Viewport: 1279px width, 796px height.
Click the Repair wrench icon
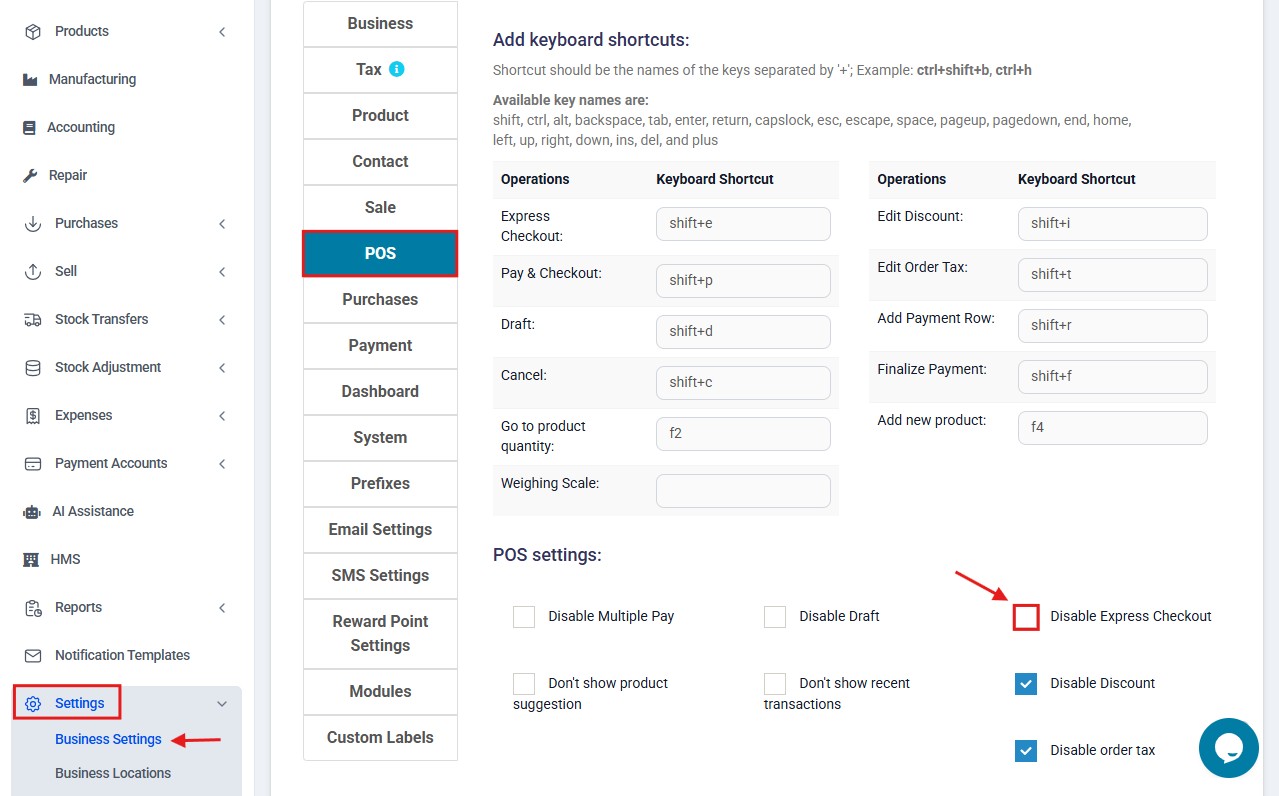[30, 175]
